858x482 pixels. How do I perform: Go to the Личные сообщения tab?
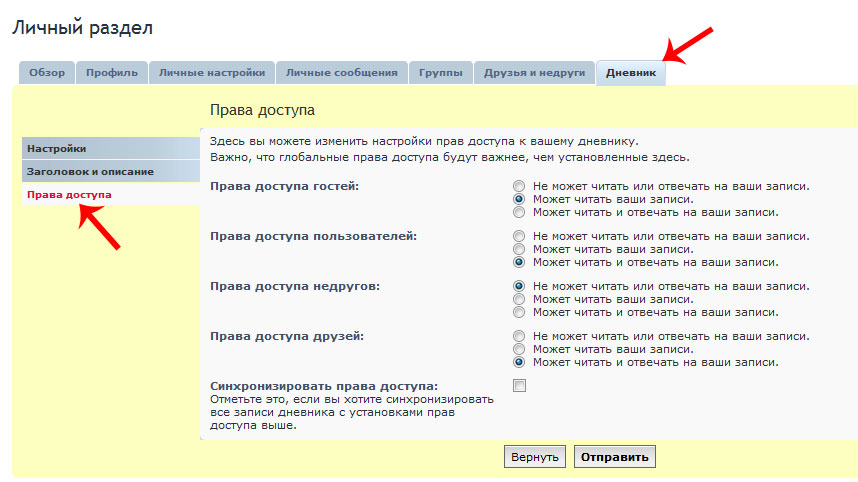341,73
